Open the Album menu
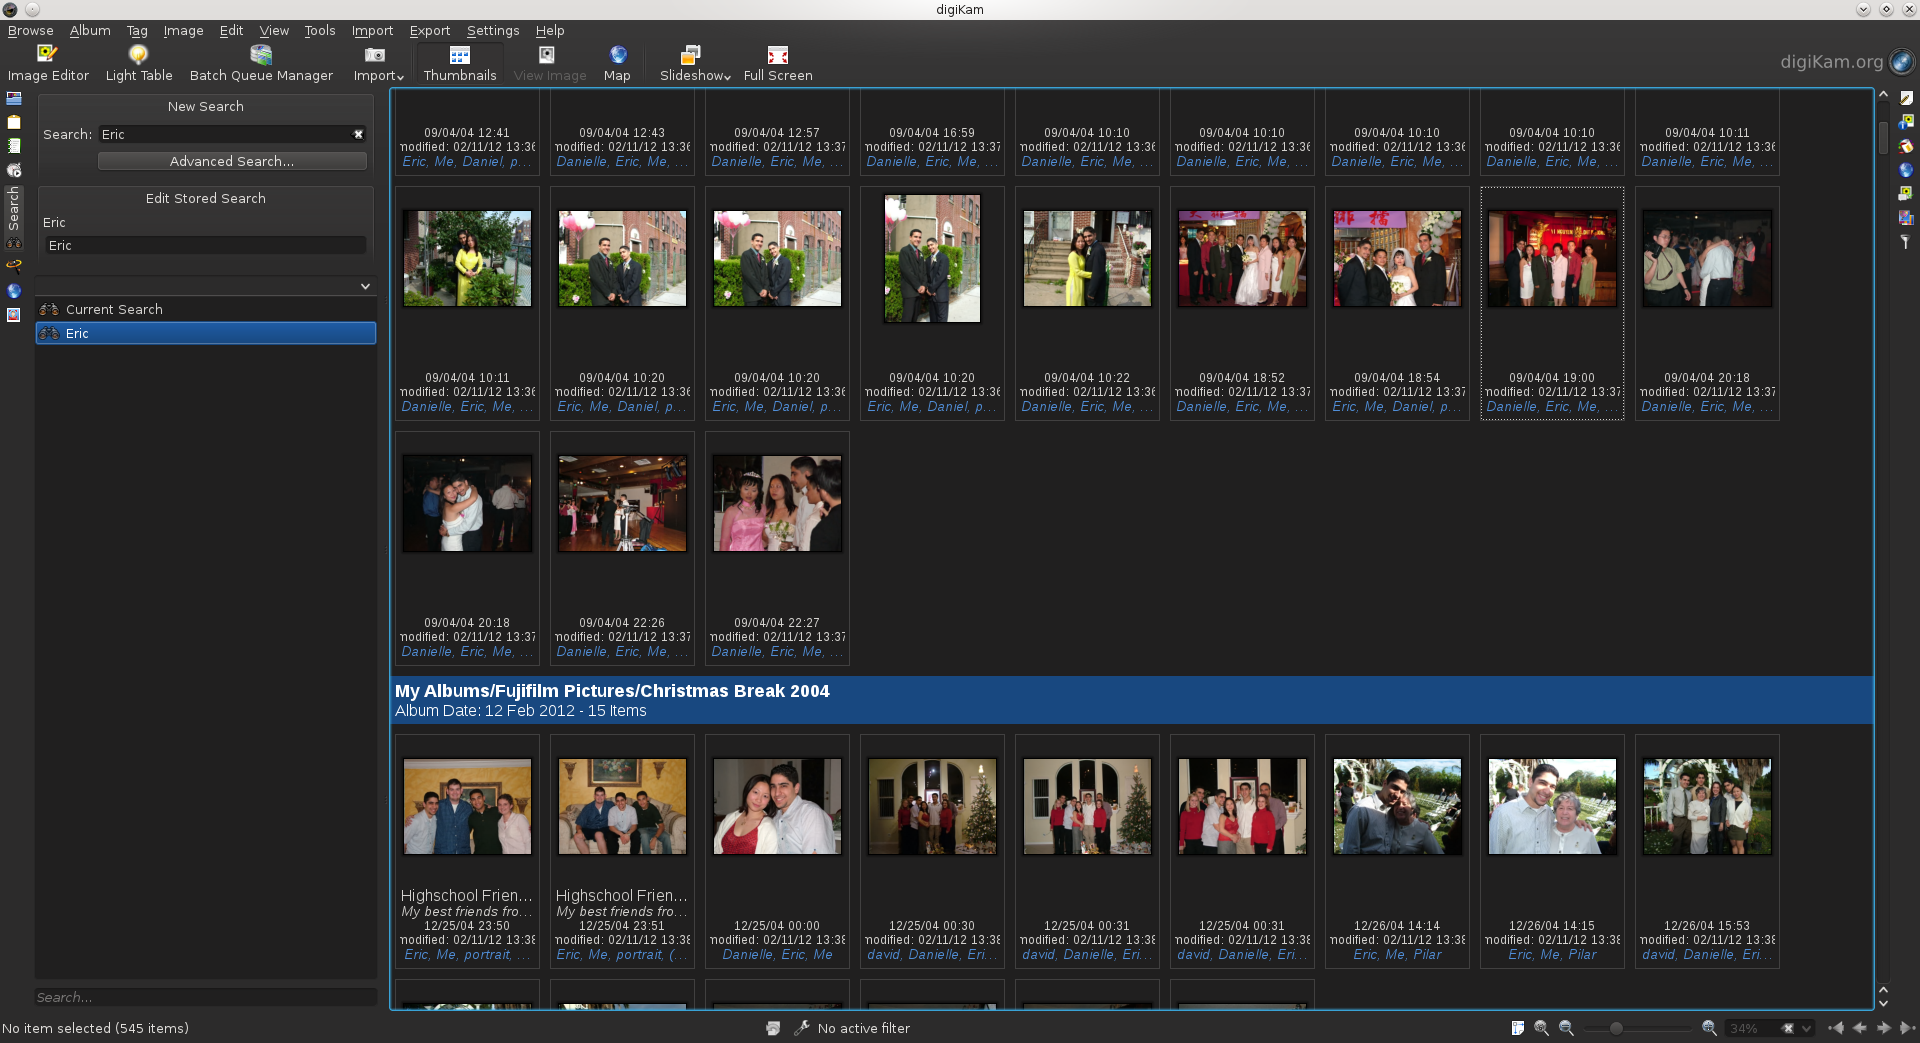Image resolution: width=1920 pixels, height=1043 pixels. coord(90,30)
